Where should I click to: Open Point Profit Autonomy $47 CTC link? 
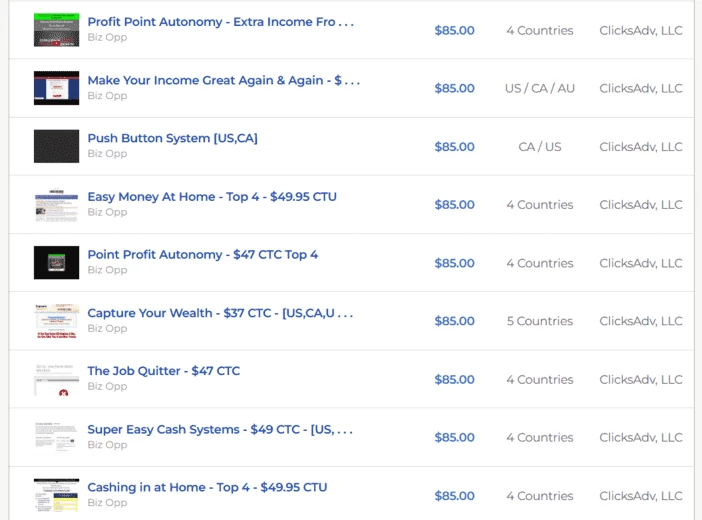point(202,254)
